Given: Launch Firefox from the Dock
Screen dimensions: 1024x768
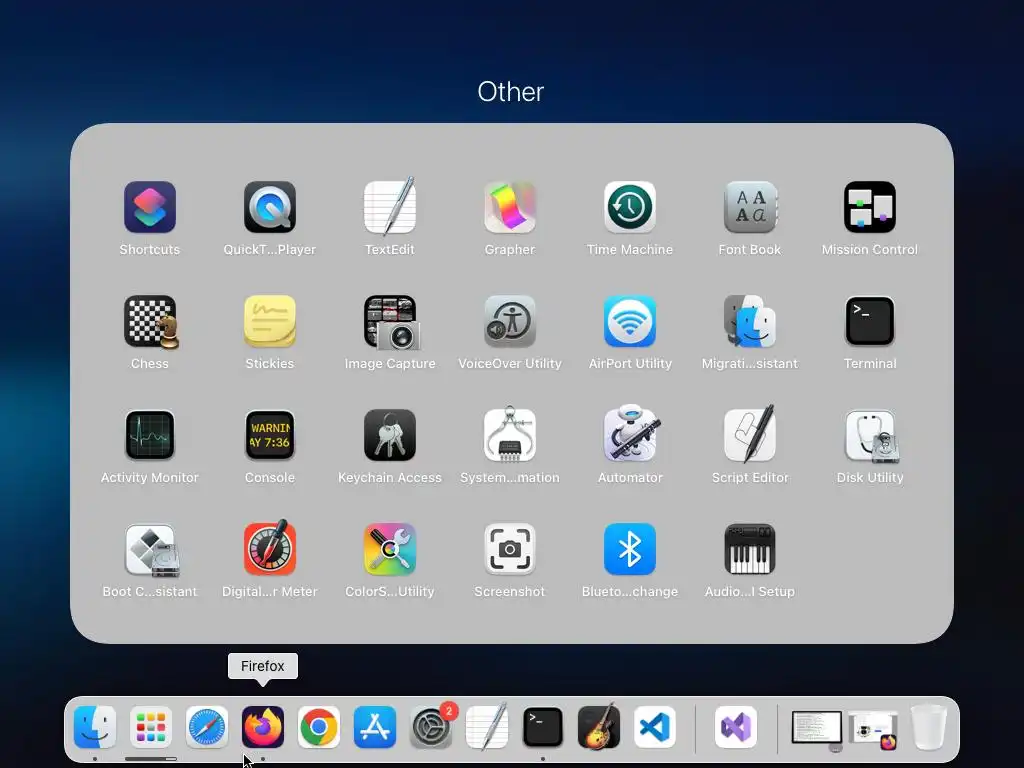Looking at the screenshot, I should [x=263, y=727].
